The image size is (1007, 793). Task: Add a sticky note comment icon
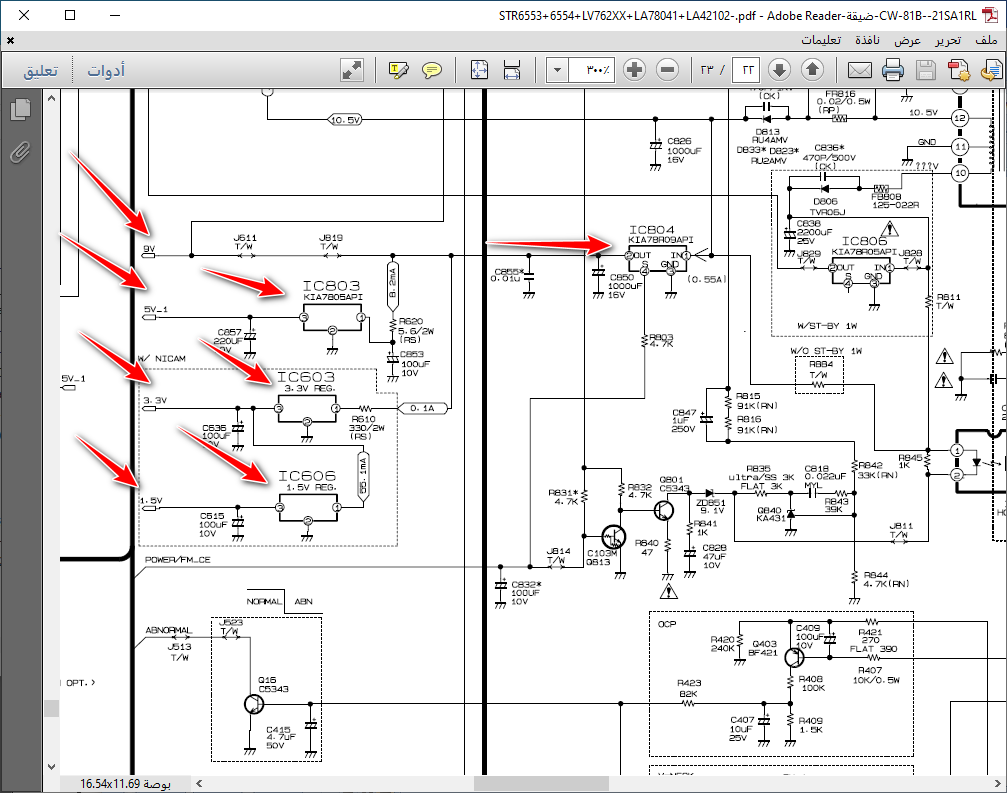pos(432,69)
